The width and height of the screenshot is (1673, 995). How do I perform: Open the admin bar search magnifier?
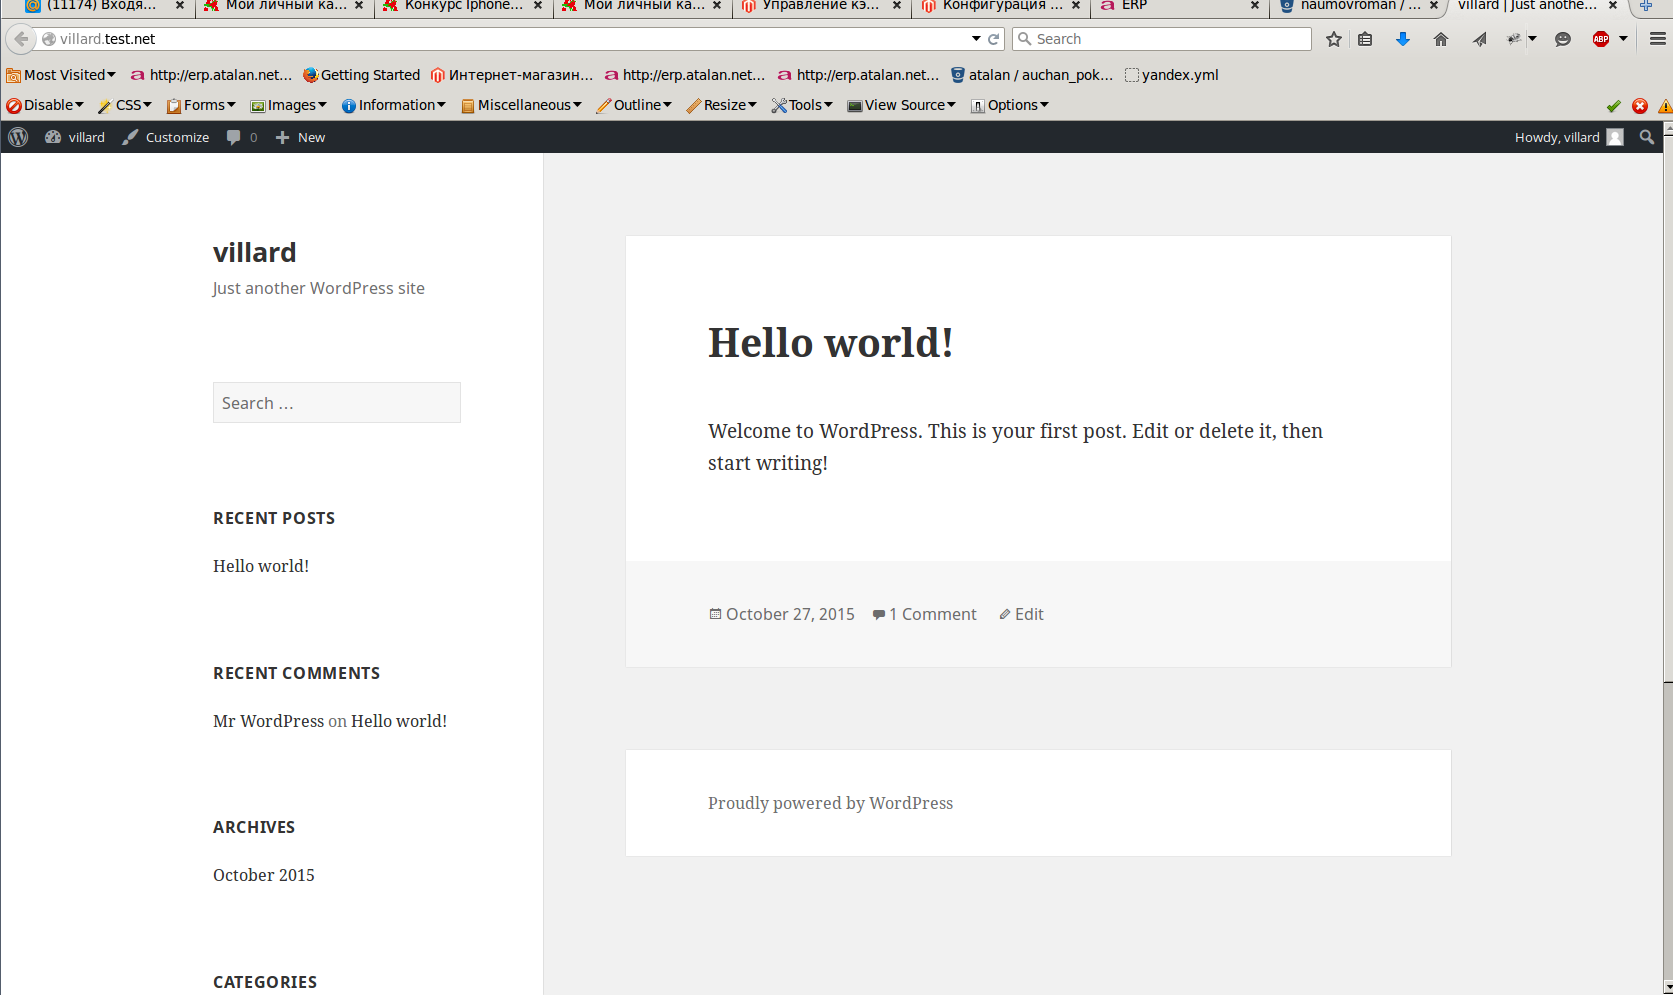click(1647, 137)
